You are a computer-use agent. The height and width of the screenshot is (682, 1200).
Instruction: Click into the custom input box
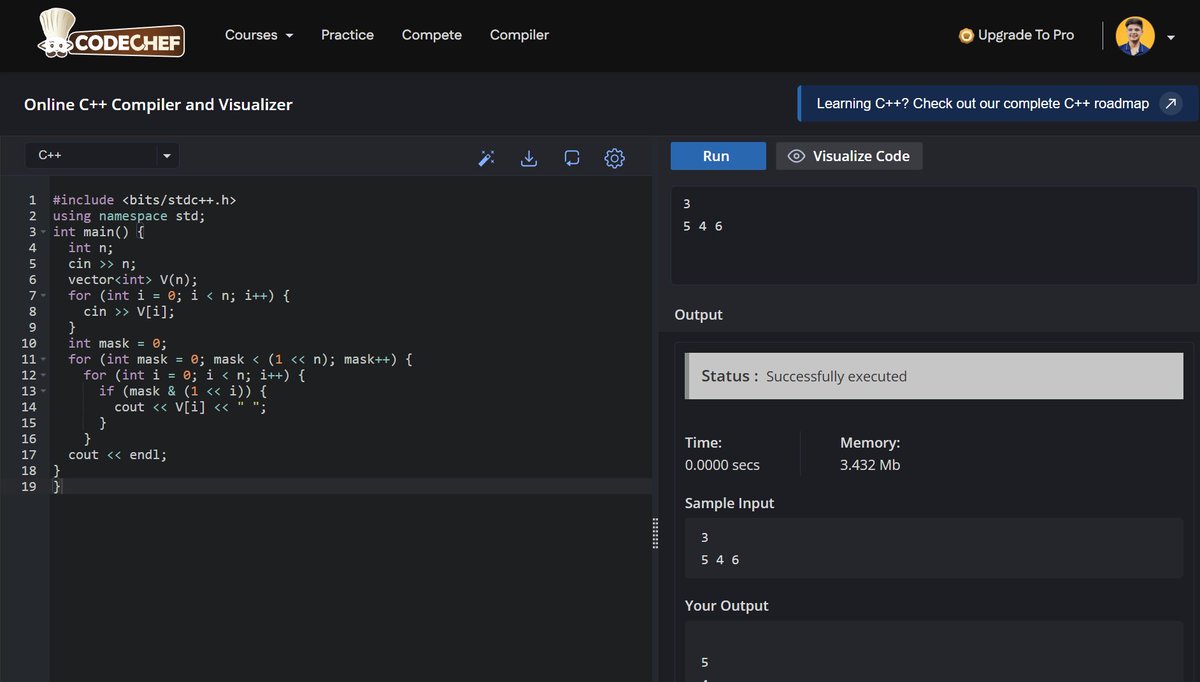coord(933,236)
